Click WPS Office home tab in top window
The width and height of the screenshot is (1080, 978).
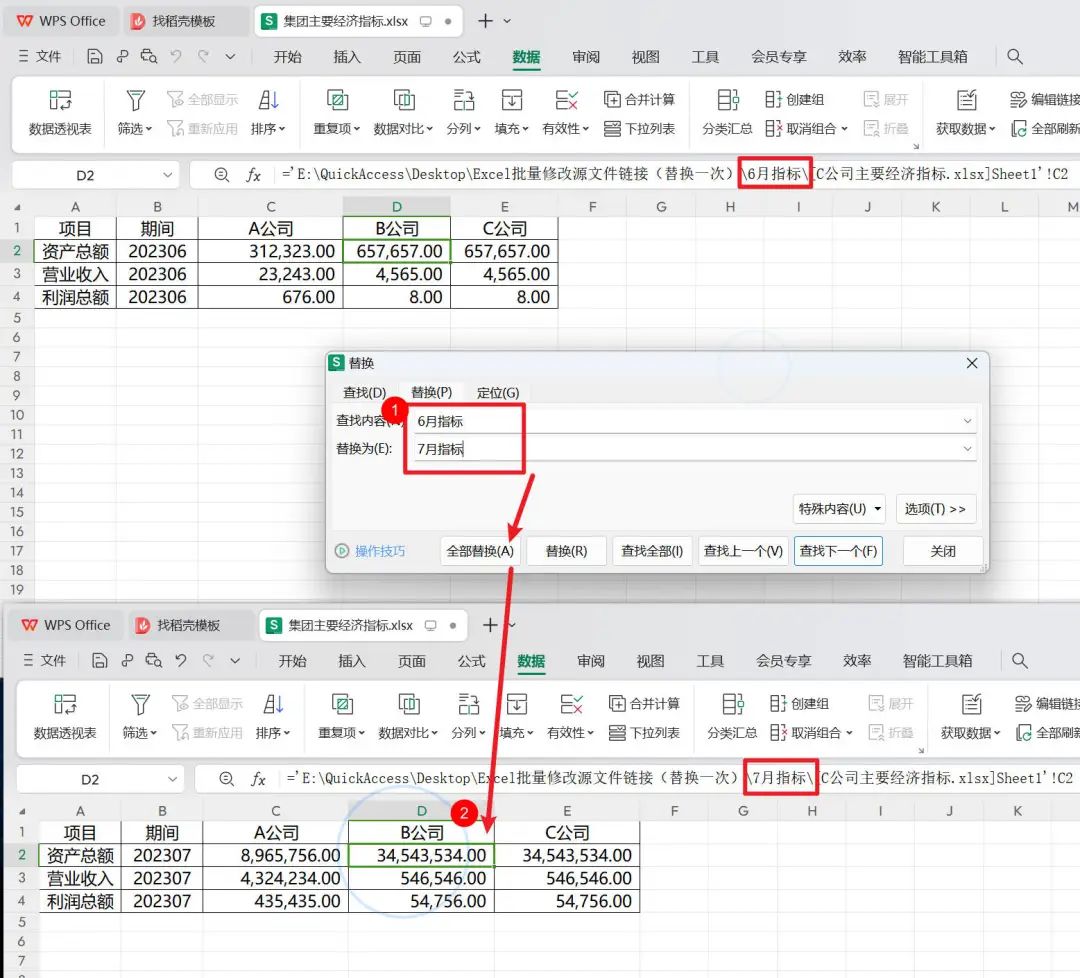click(61, 21)
